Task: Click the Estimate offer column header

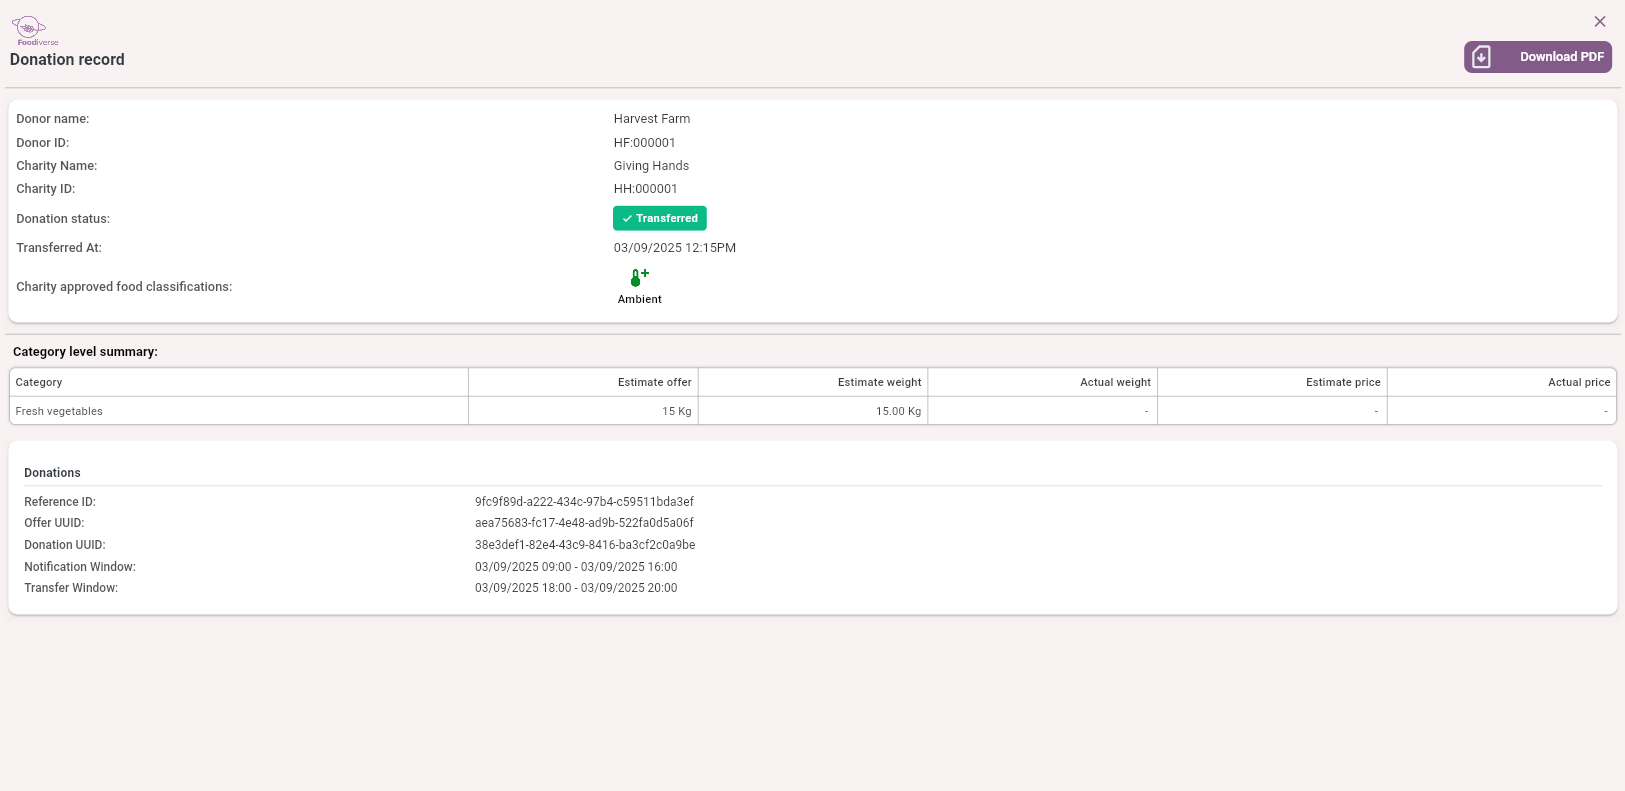Action: (x=654, y=382)
